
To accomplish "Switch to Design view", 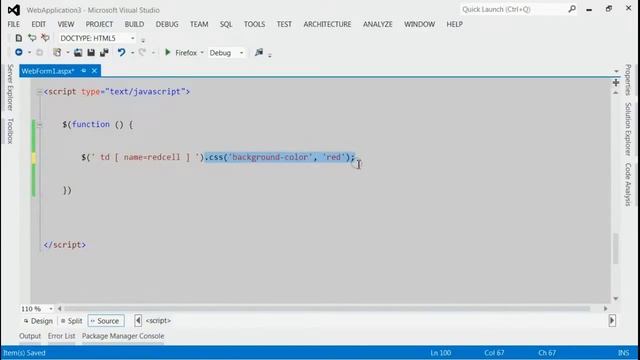I will [38, 321].
